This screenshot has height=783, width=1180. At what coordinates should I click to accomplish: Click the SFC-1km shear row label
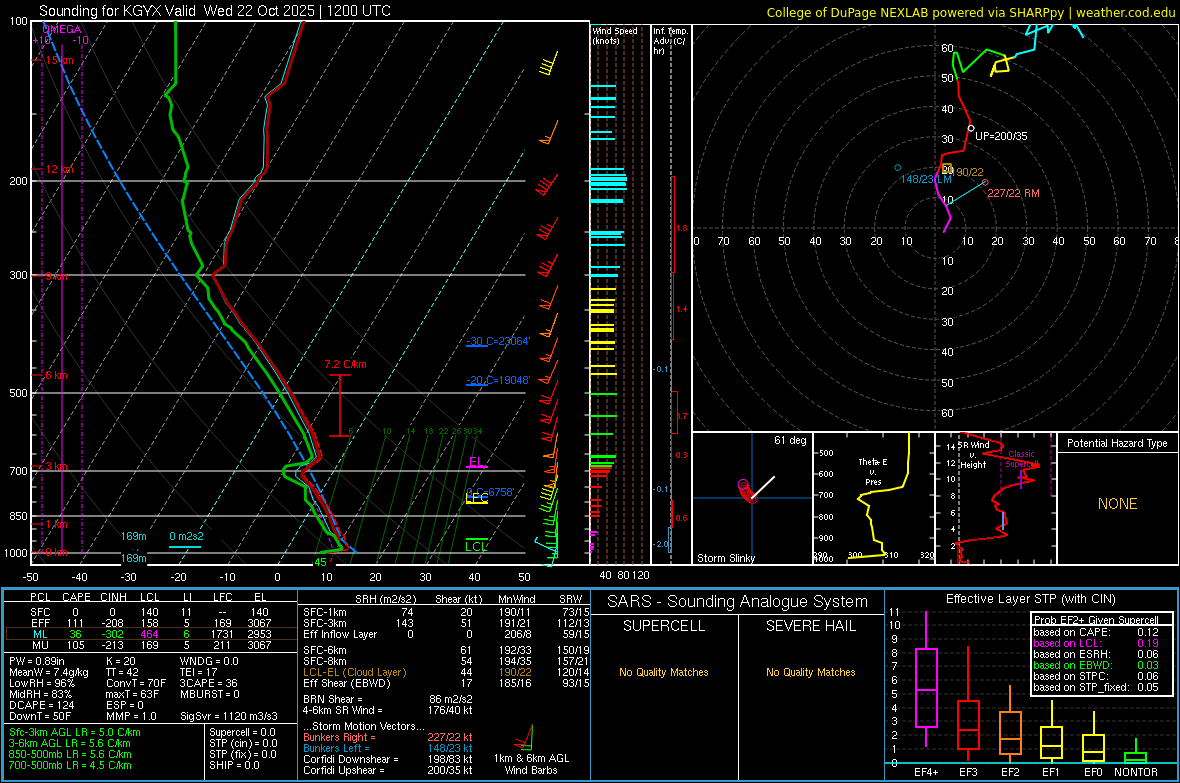pyautogui.click(x=325, y=613)
